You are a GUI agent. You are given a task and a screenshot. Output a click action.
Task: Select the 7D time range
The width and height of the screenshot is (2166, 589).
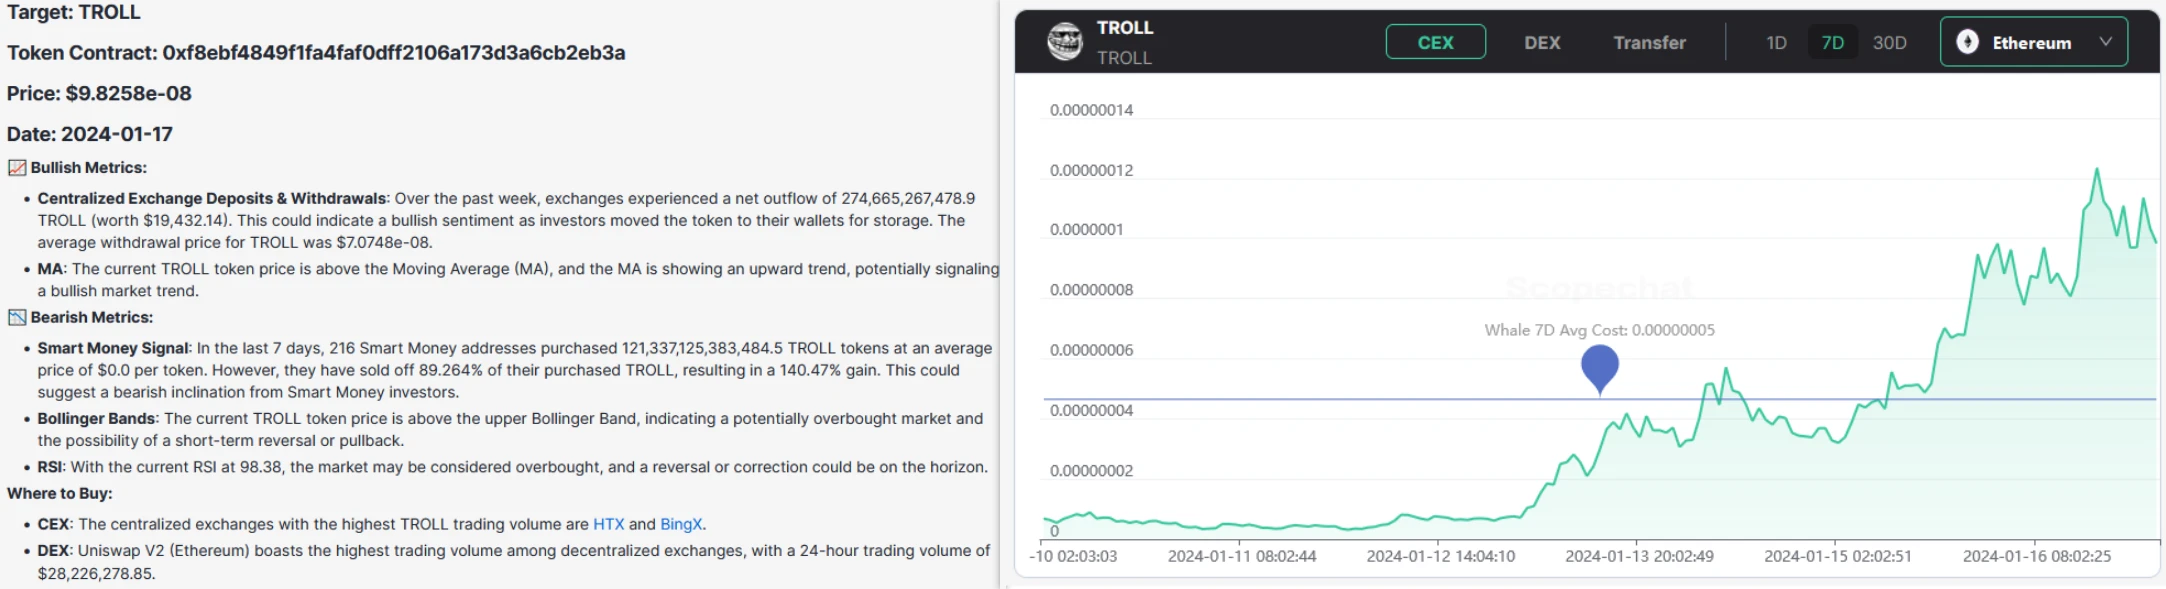tap(1832, 42)
